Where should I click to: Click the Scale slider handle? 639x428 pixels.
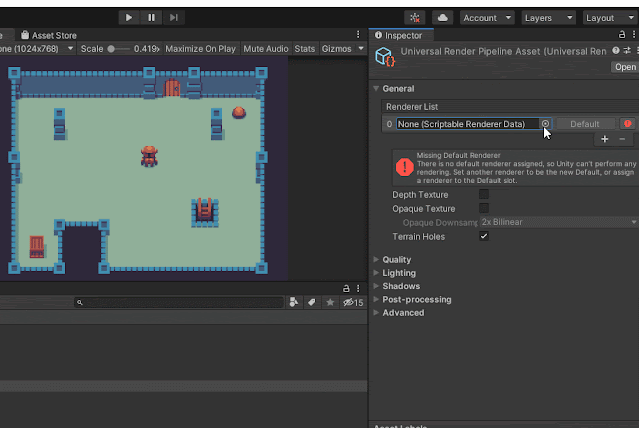tap(111, 49)
